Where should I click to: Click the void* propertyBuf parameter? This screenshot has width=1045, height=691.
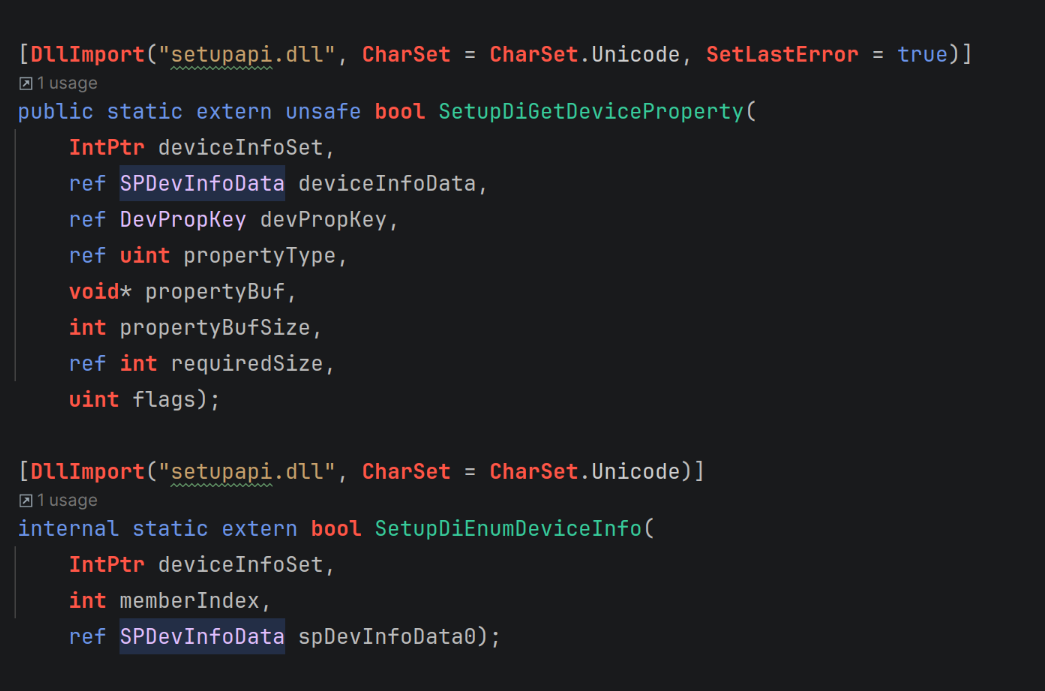[220, 292]
